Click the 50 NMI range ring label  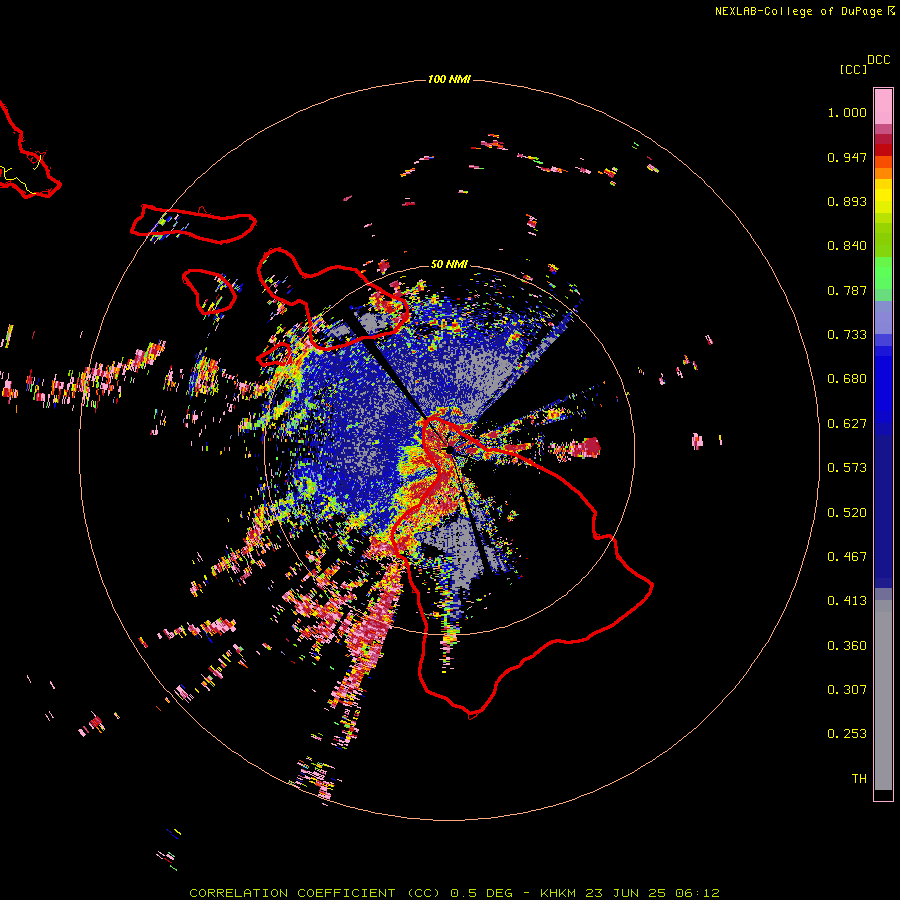pos(449,264)
